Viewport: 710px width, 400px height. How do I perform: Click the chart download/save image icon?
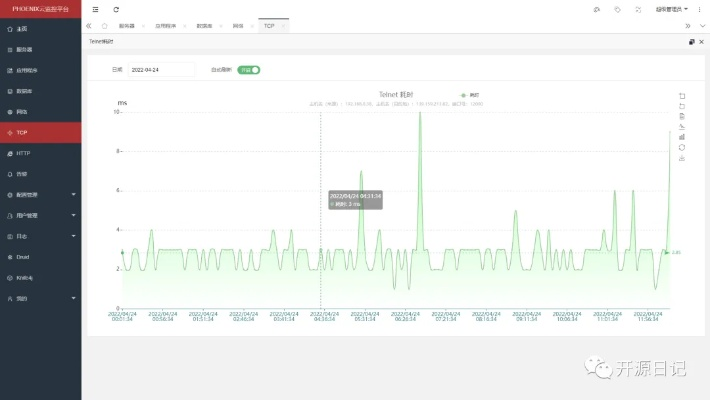tap(682, 158)
